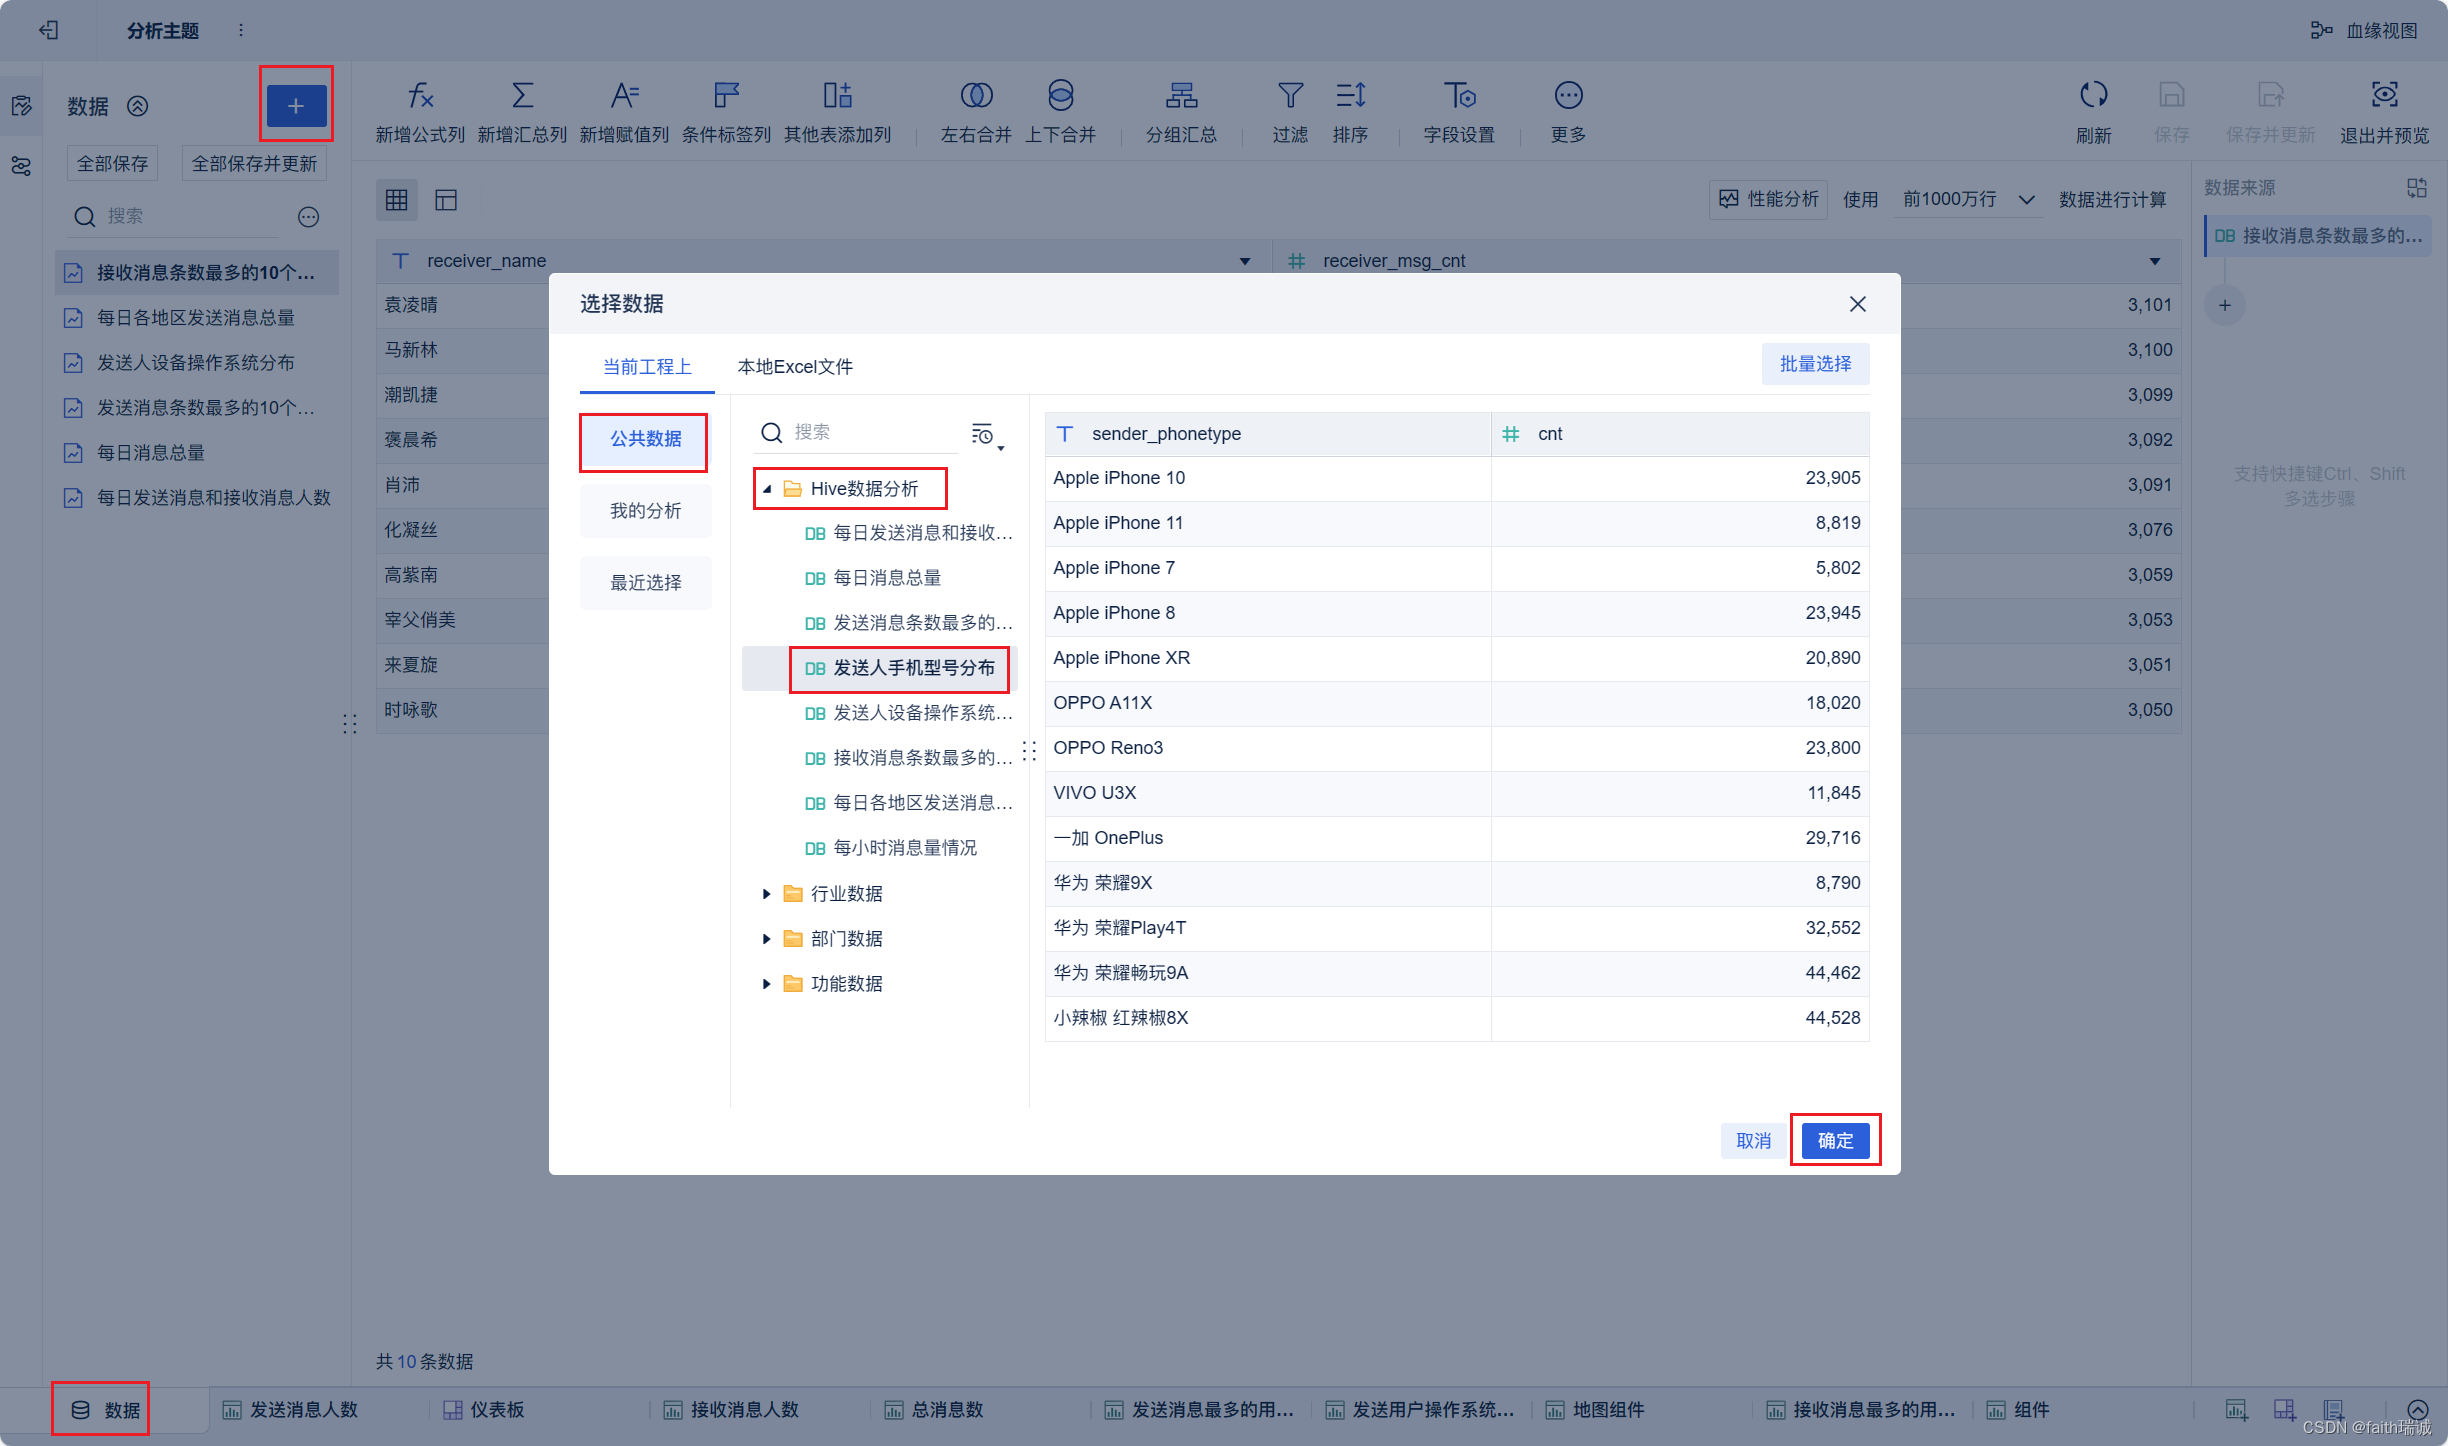The image size is (2448, 1446).
Task: Enable 批量选择 batch selection
Action: [1813, 362]
